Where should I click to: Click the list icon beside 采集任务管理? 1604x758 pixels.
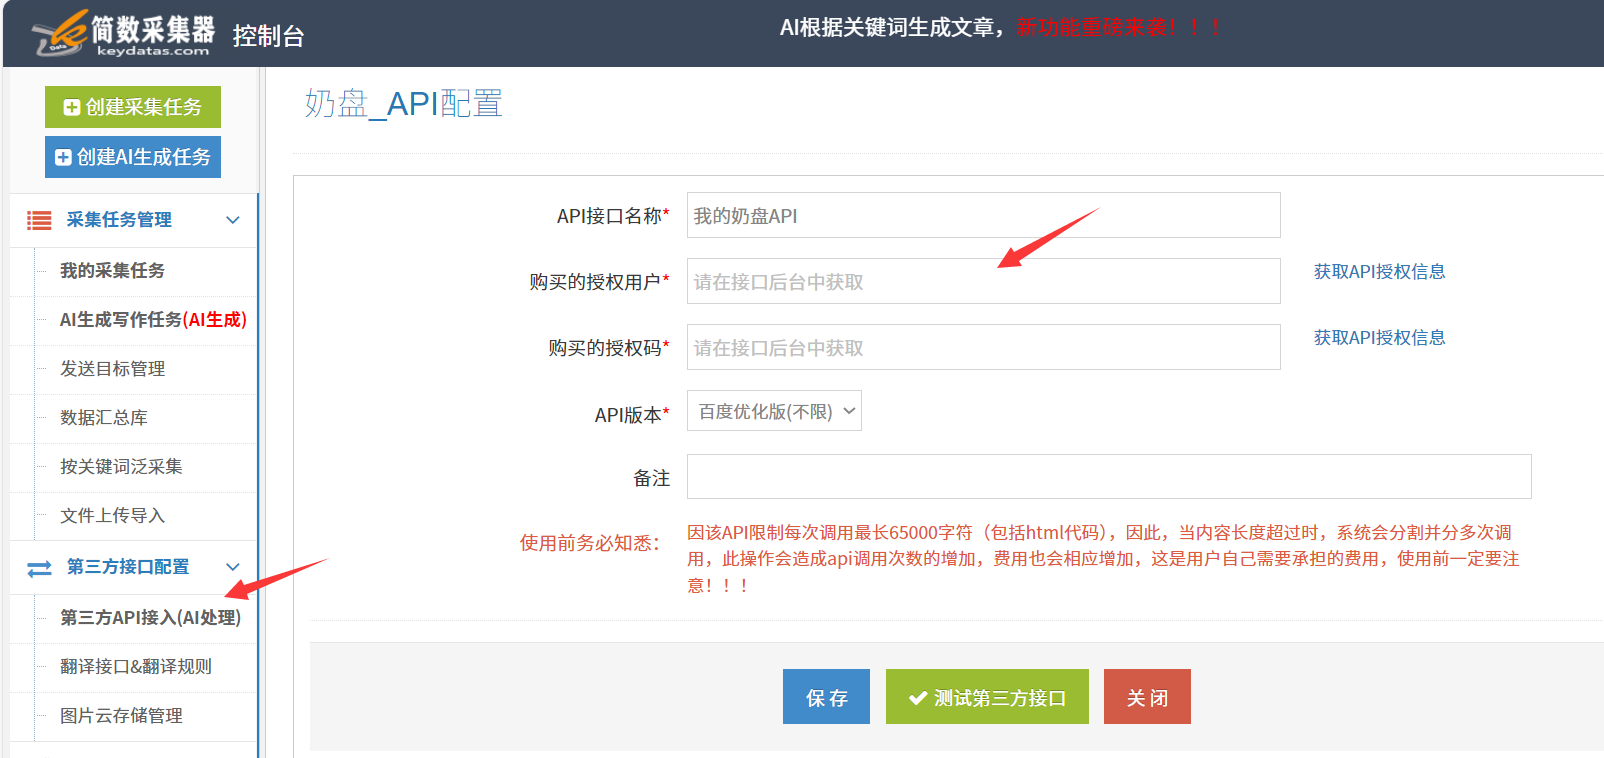click(39, 220)
